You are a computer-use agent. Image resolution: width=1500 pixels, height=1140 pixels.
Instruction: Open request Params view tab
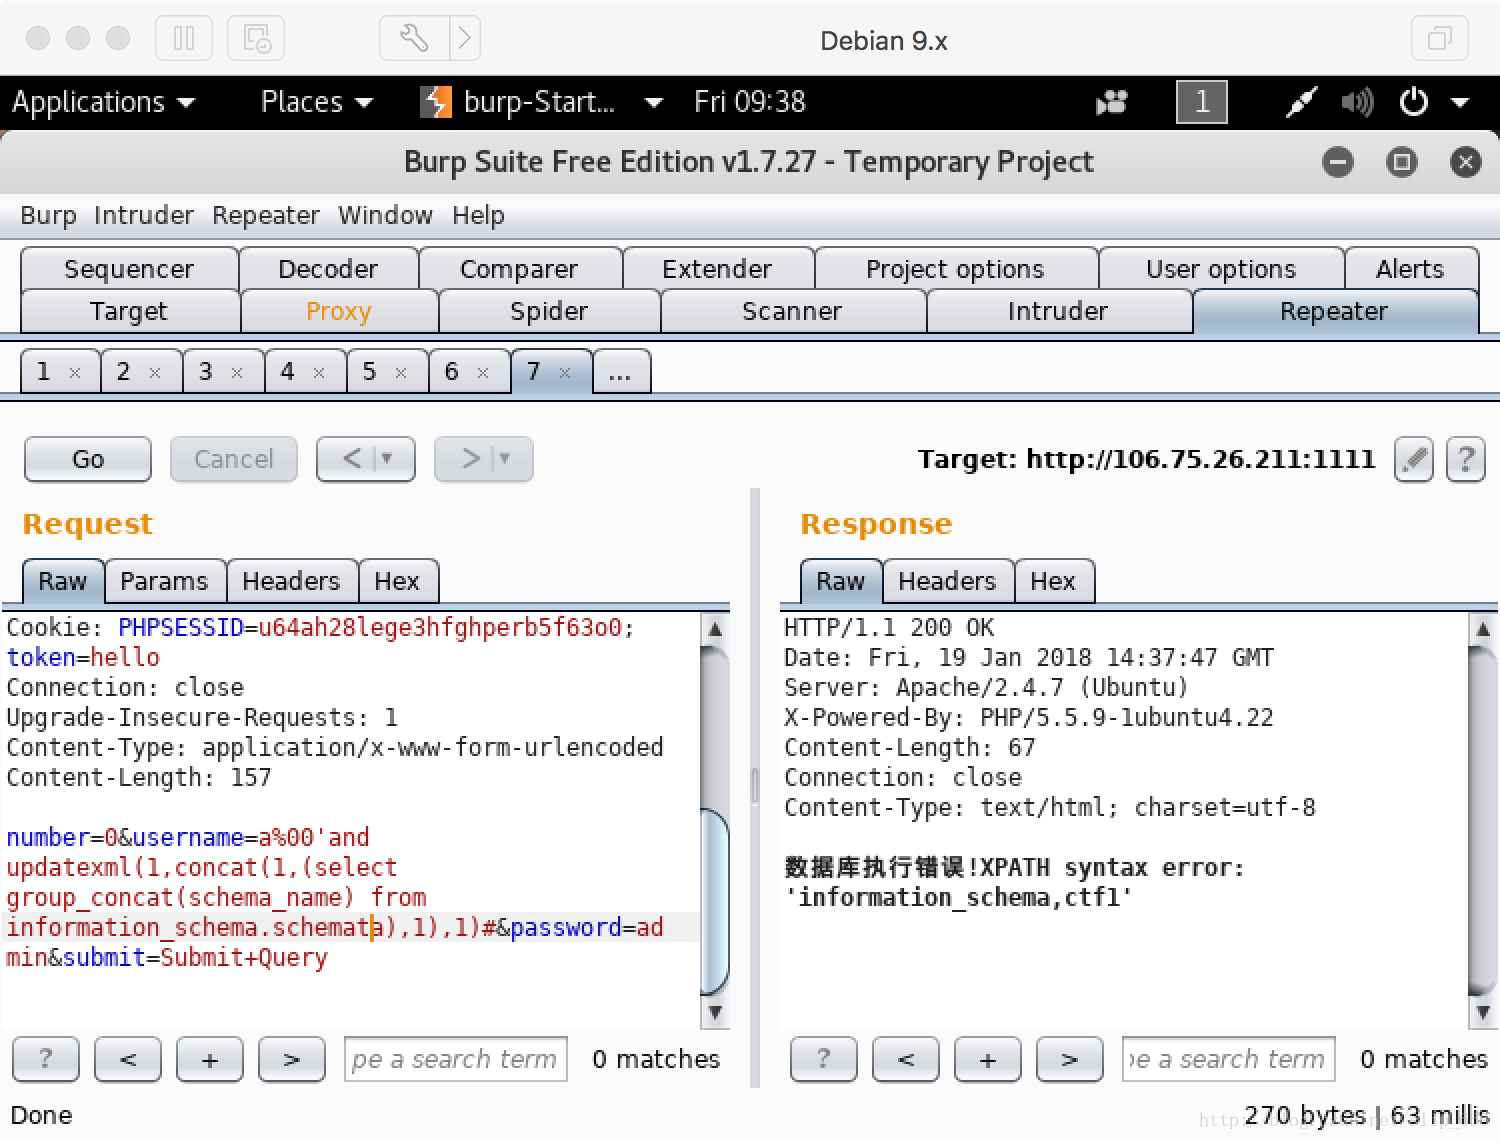[x=164, y=581]
